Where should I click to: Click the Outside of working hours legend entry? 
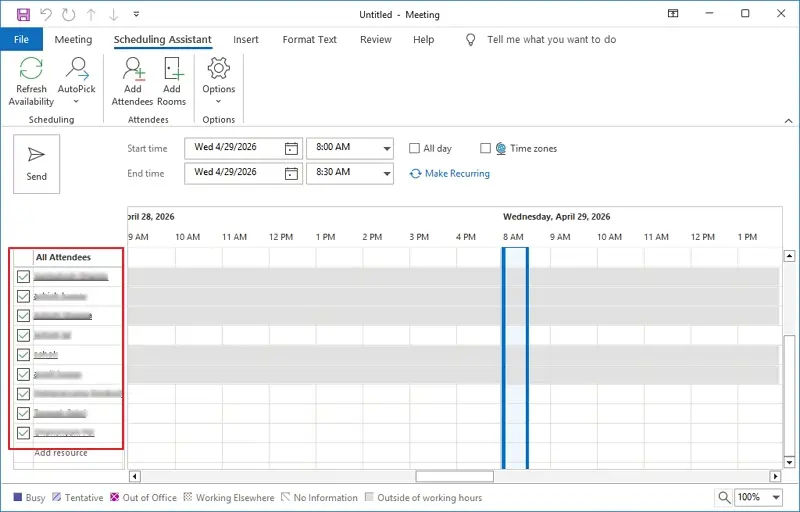[x=423, y=498]
